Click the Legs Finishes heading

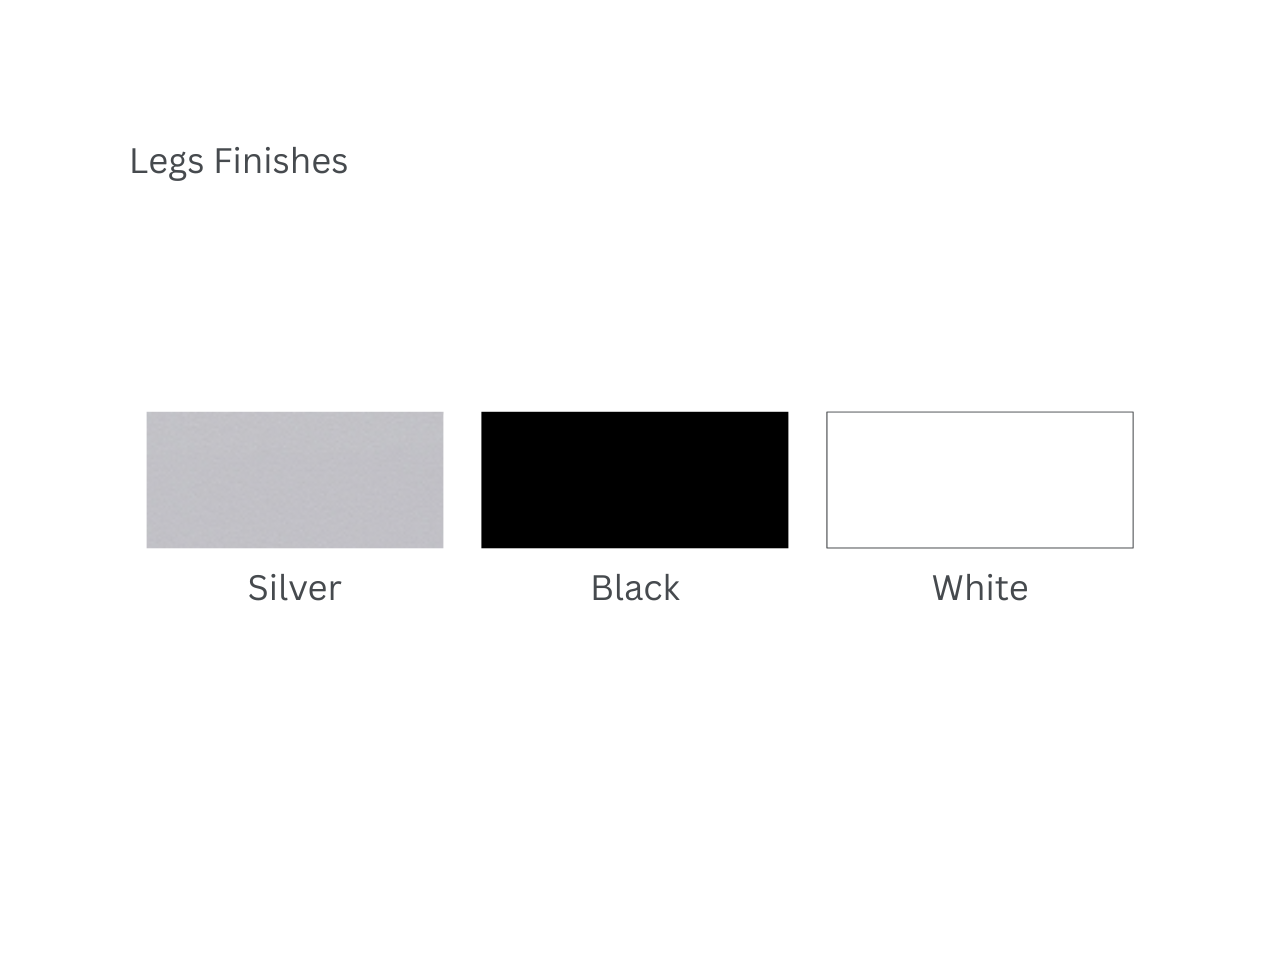238,161
